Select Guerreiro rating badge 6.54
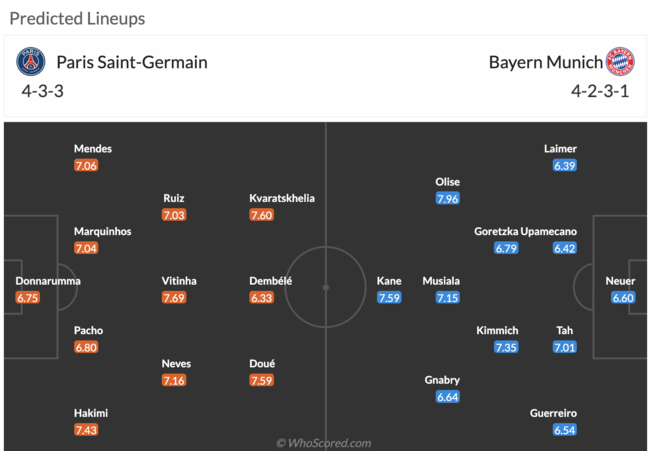 [x=565, y=430]
